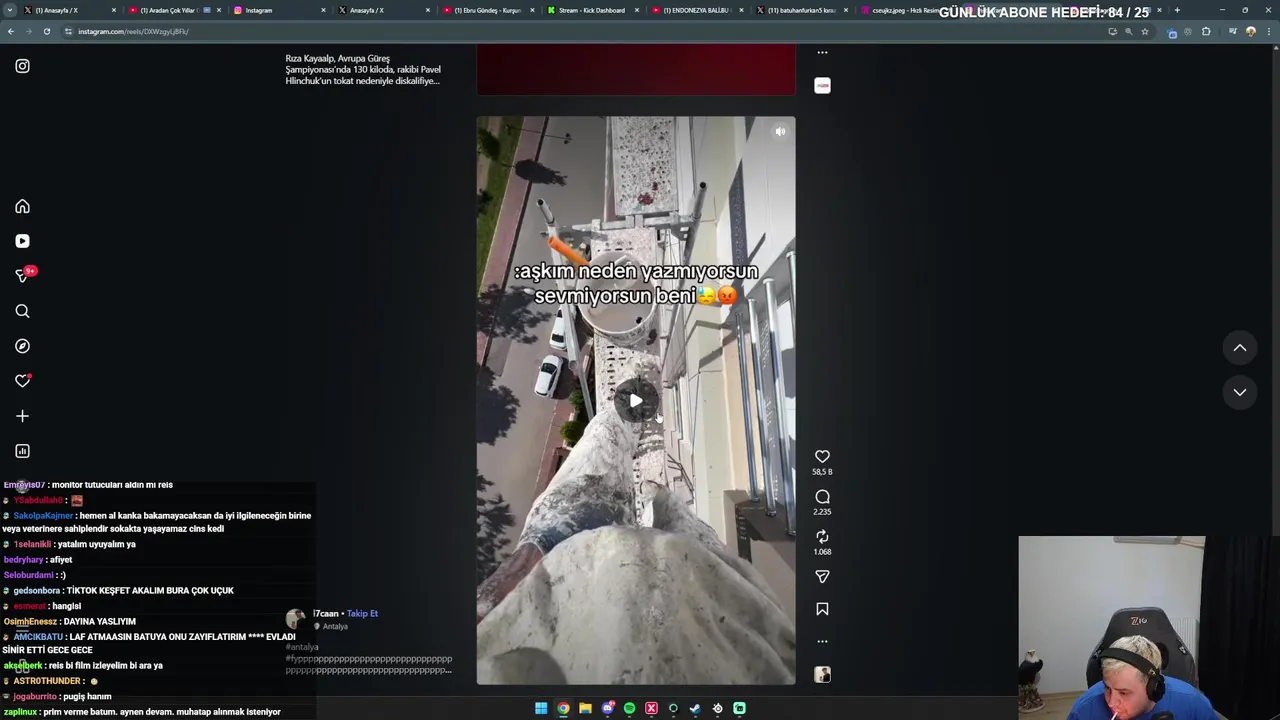Click the 1.068 repost count

[x=822, y=552]
